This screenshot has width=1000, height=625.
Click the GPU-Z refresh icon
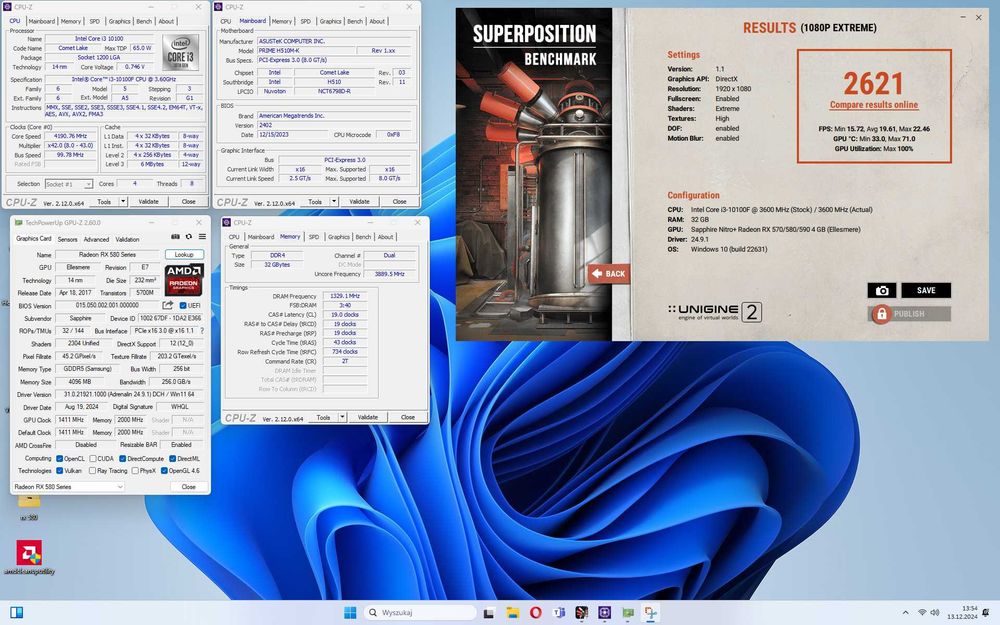click(189, 237)
